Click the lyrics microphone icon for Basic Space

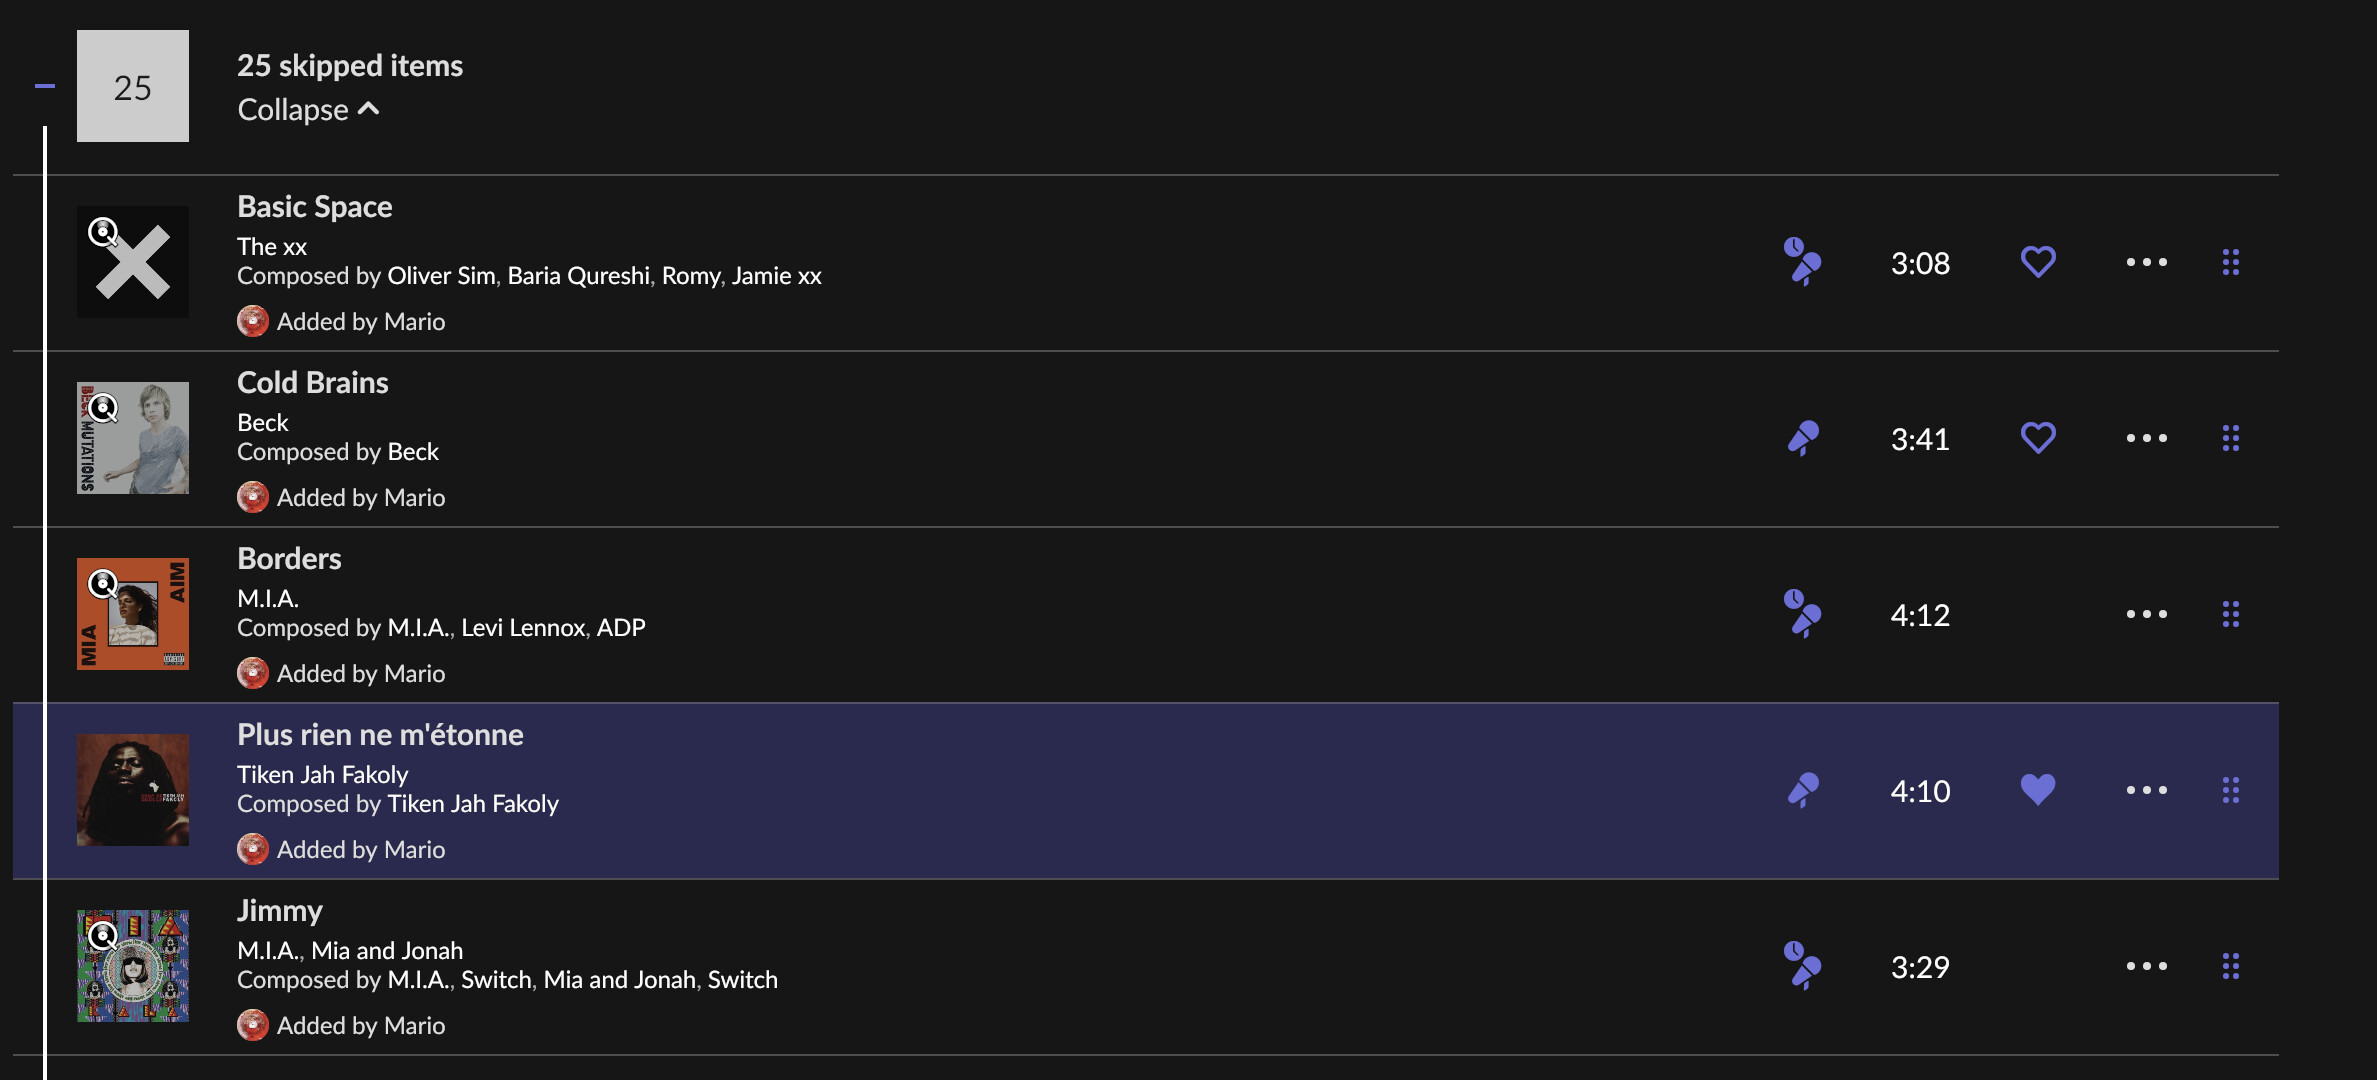[x=1802, y=262]
